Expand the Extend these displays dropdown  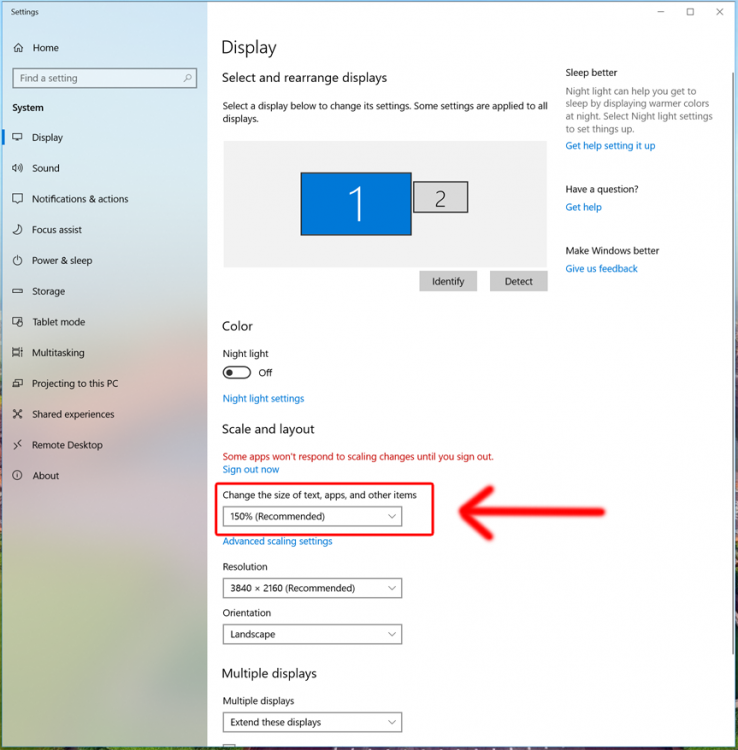(x=312, y=722)
